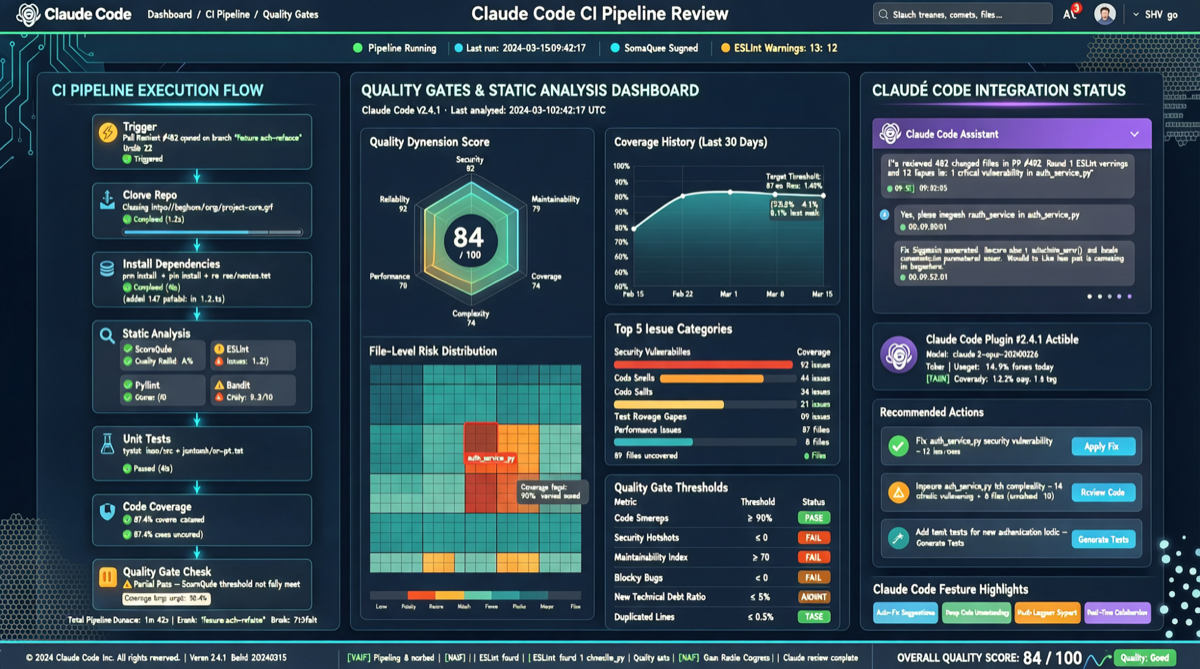
Task: Click the green check on Pylint tool
Action: [x=127, y=385]
